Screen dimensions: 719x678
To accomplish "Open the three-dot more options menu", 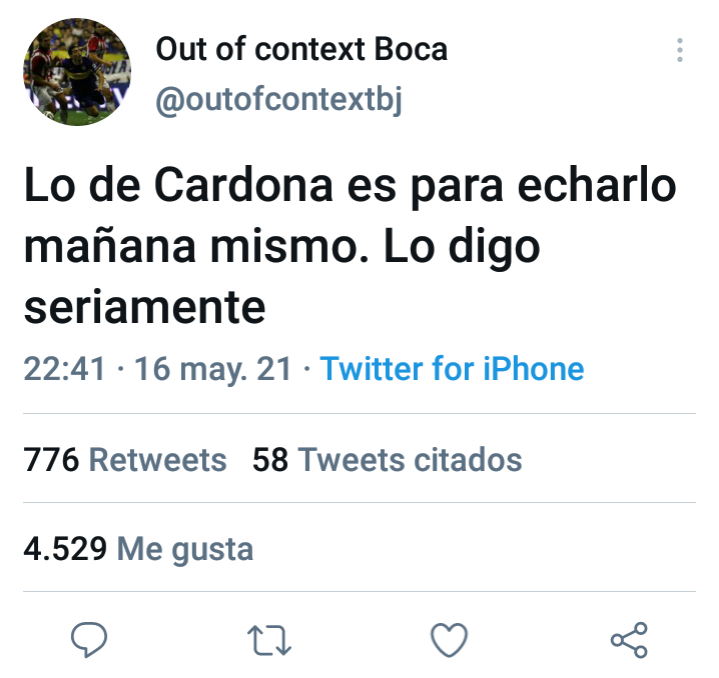I will tap(680, 50).
